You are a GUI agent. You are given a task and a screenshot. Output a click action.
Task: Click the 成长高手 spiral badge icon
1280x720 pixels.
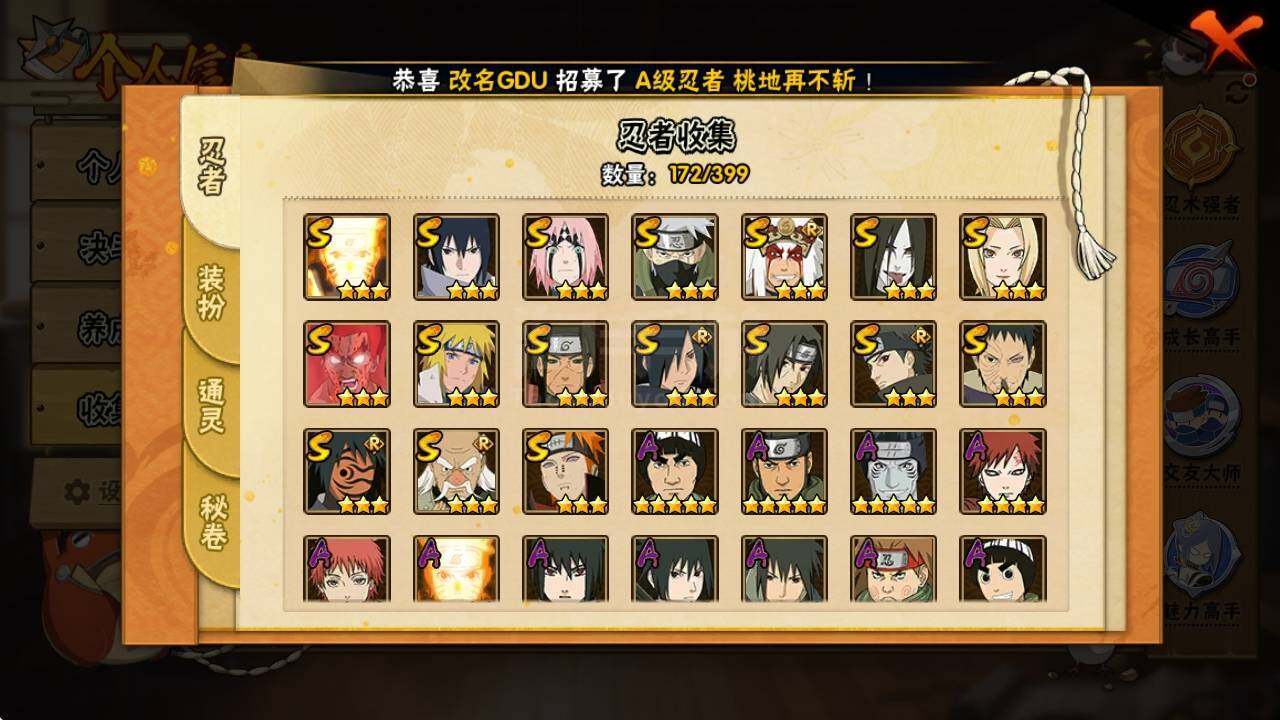[1202, 278]
